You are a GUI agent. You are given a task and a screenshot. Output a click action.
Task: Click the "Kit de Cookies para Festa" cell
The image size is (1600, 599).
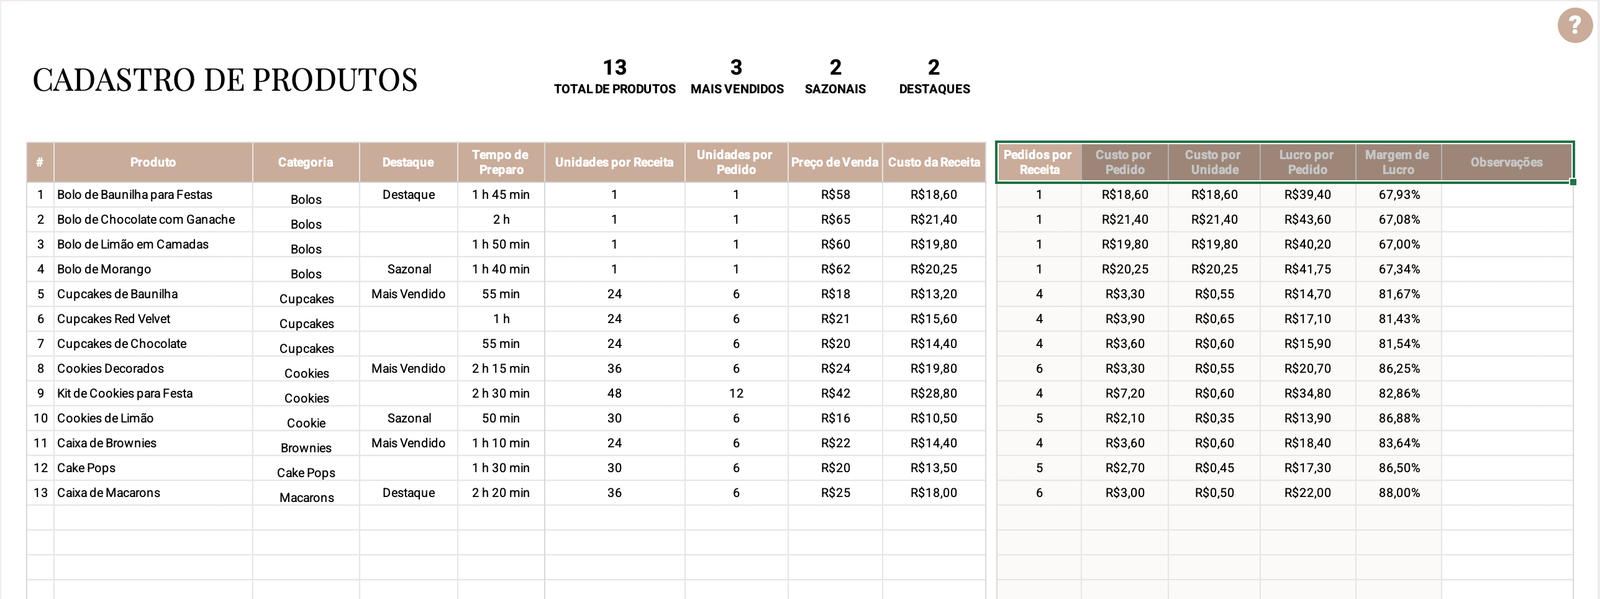pos(153,394)
